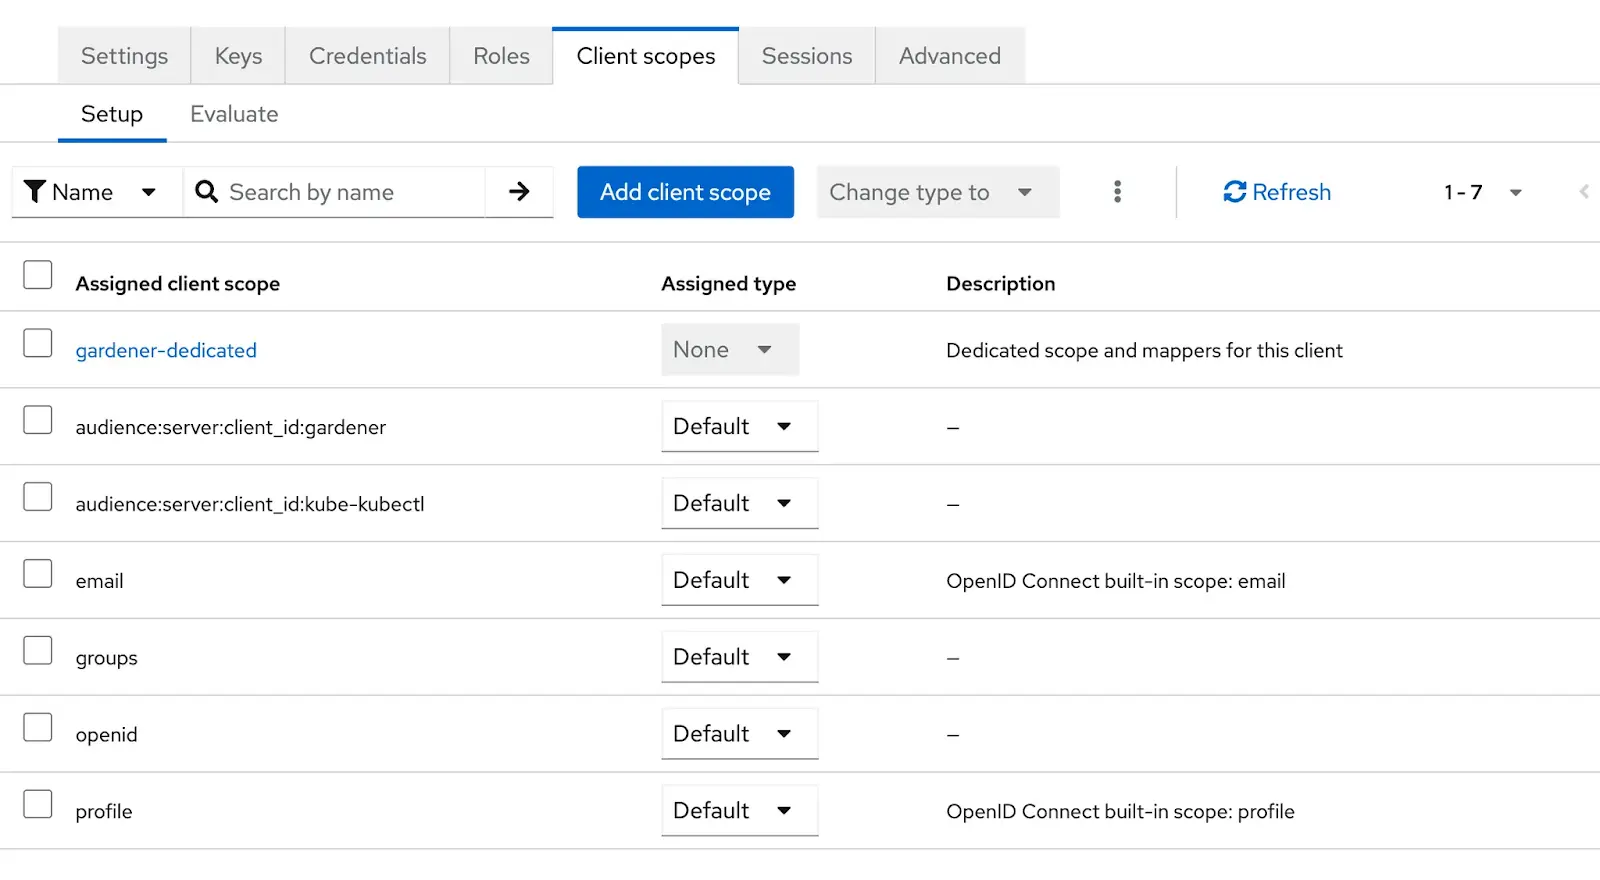The image size is (1600, 880).
Task: Click 'Dedicated scope and mappers for this client' description
Action: 1144,350
